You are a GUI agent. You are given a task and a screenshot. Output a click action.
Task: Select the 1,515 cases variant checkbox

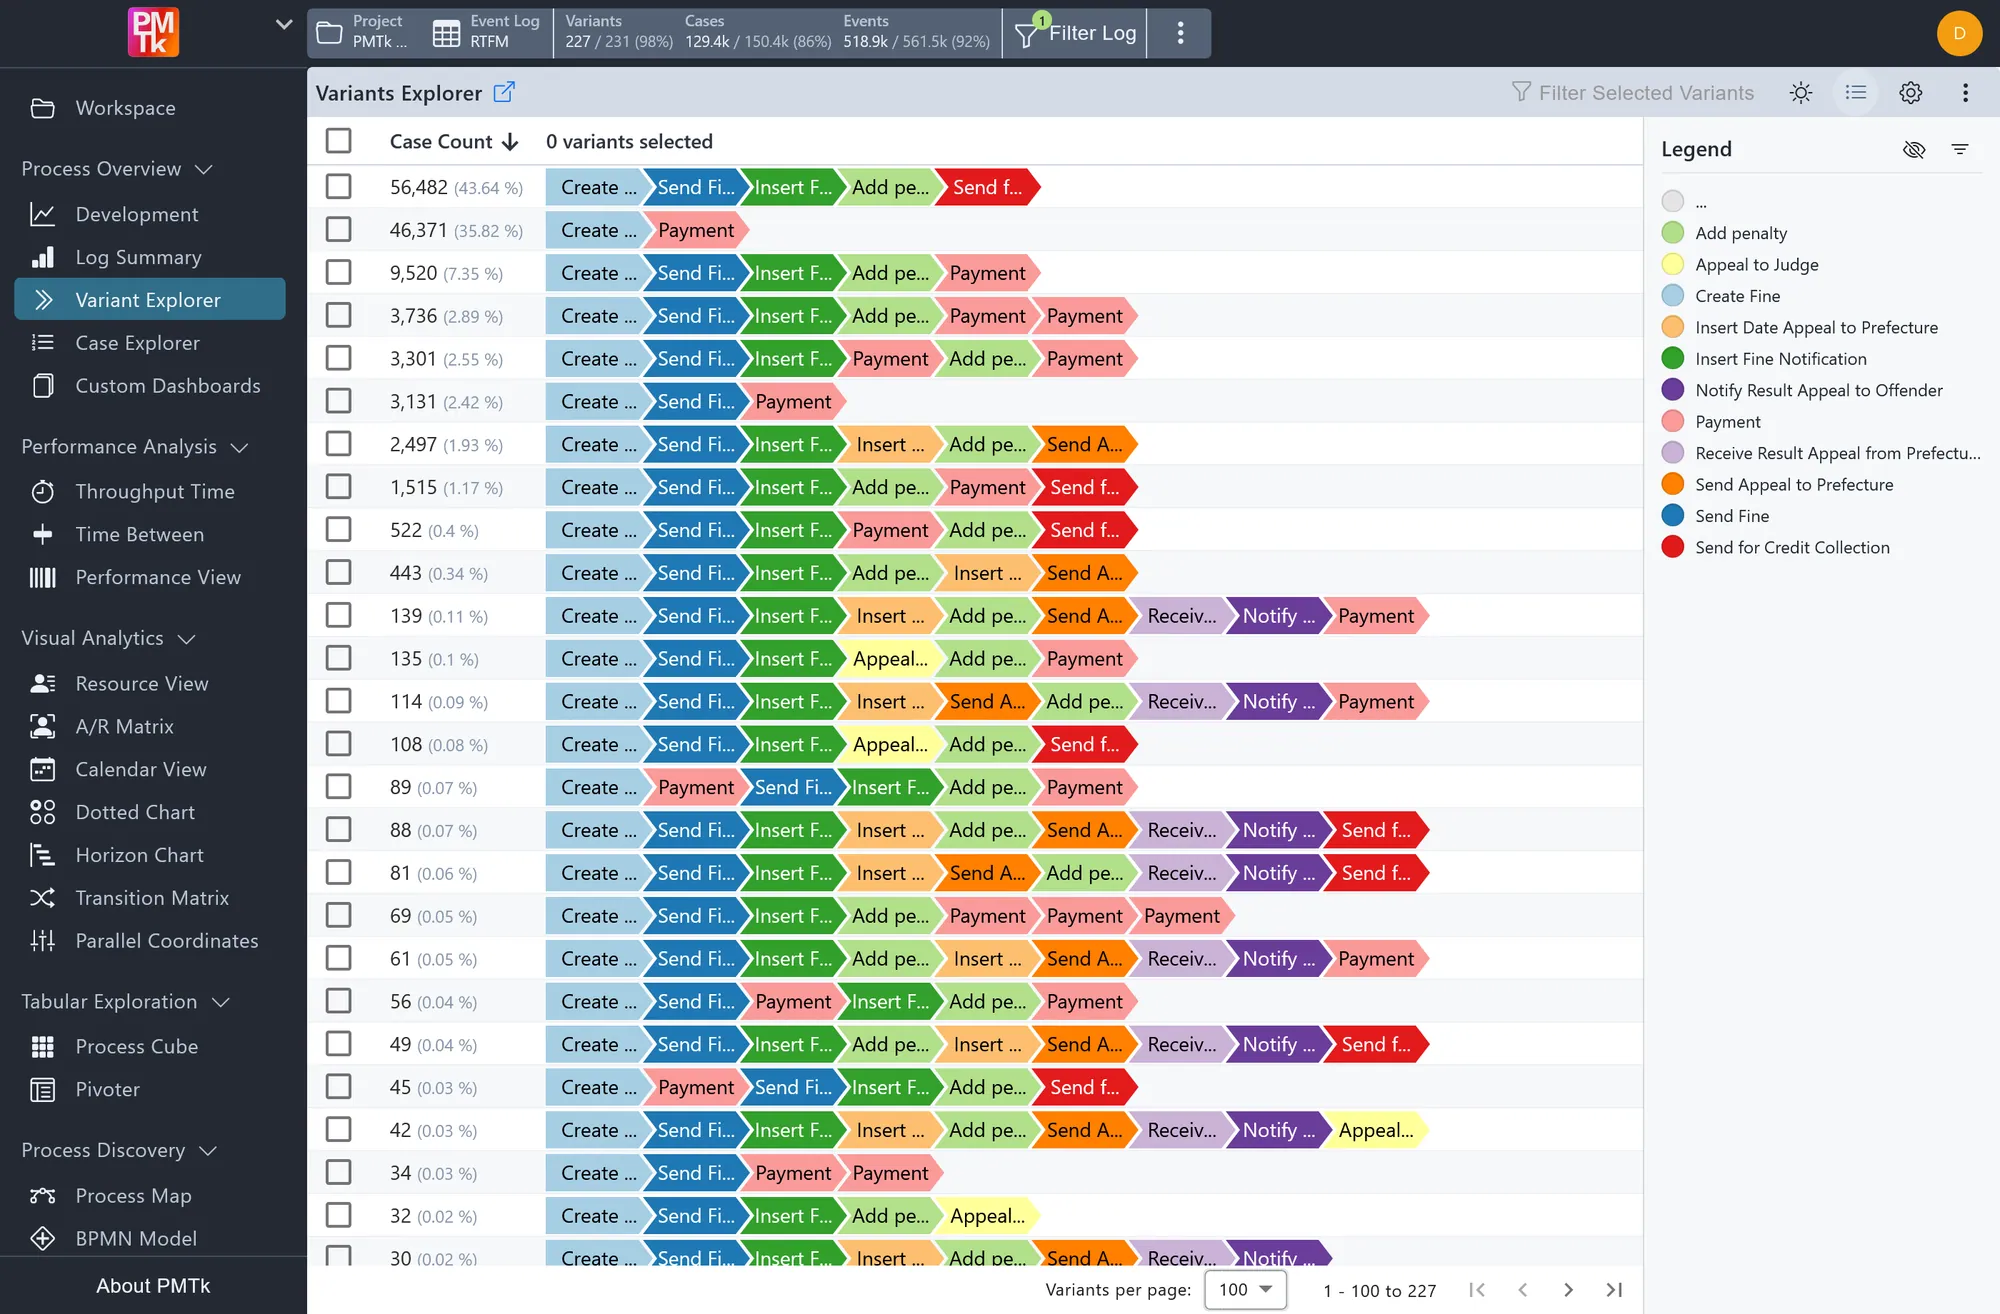coord(339,487)
